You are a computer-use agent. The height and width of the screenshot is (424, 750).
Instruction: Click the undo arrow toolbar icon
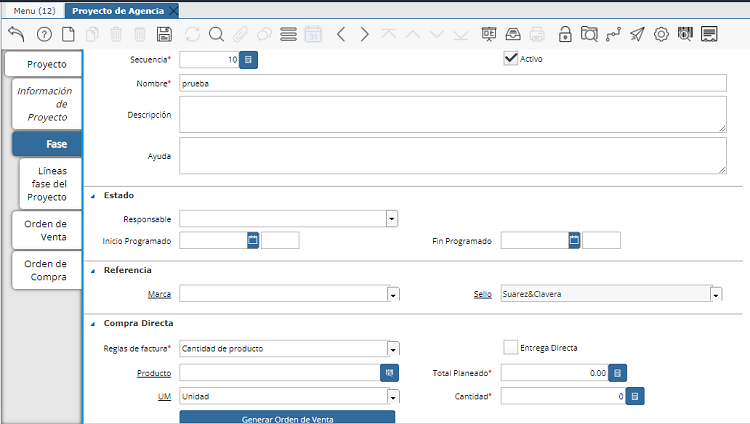tap(16, 34)
